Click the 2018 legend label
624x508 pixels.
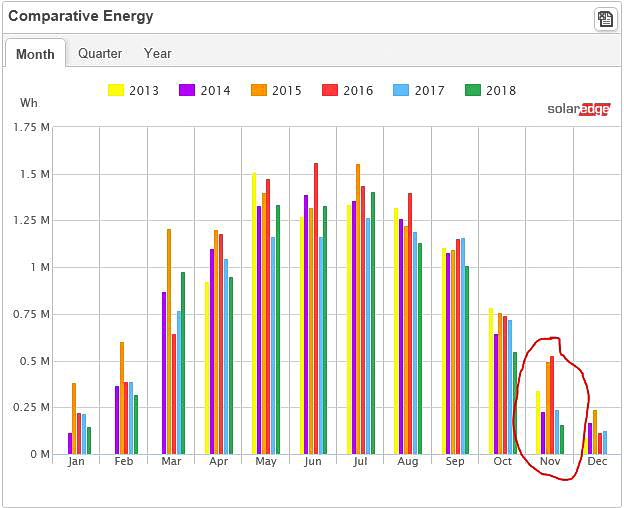(501, 91)
